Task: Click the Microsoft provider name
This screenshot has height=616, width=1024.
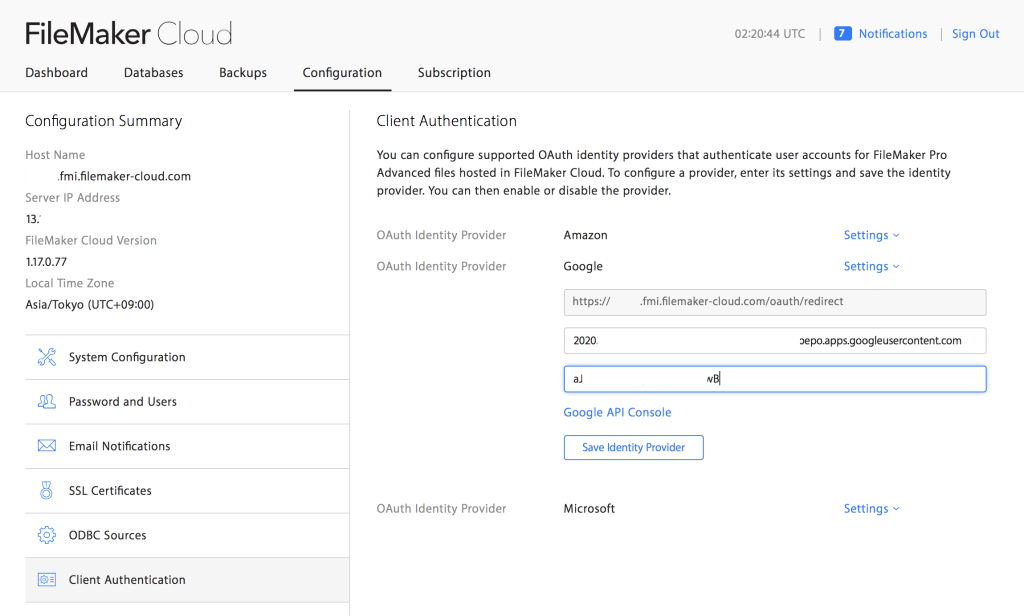Action: pyautogui.click(x=589, y=509)
